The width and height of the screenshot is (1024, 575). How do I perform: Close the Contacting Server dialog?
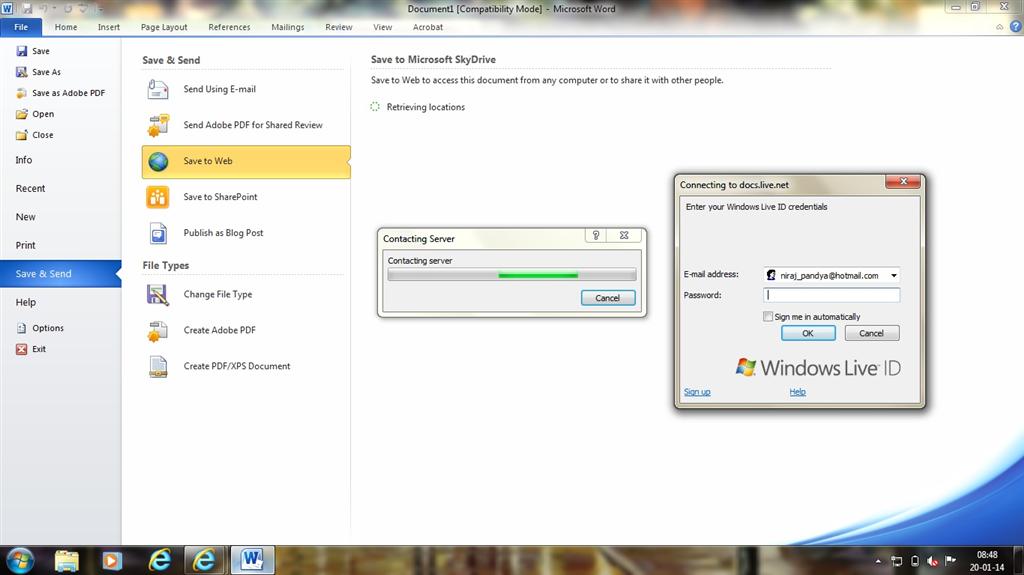click(x=624, y=235)
